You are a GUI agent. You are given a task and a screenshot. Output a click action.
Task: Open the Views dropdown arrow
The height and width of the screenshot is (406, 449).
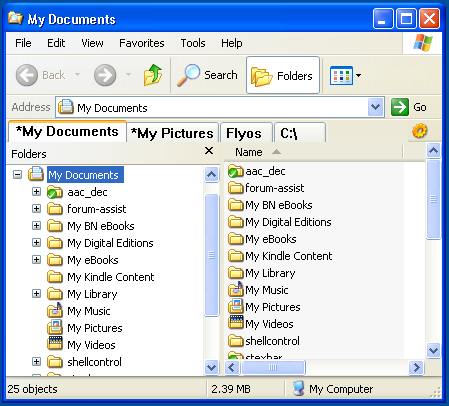pyautogui.click(x=358, y=76)
